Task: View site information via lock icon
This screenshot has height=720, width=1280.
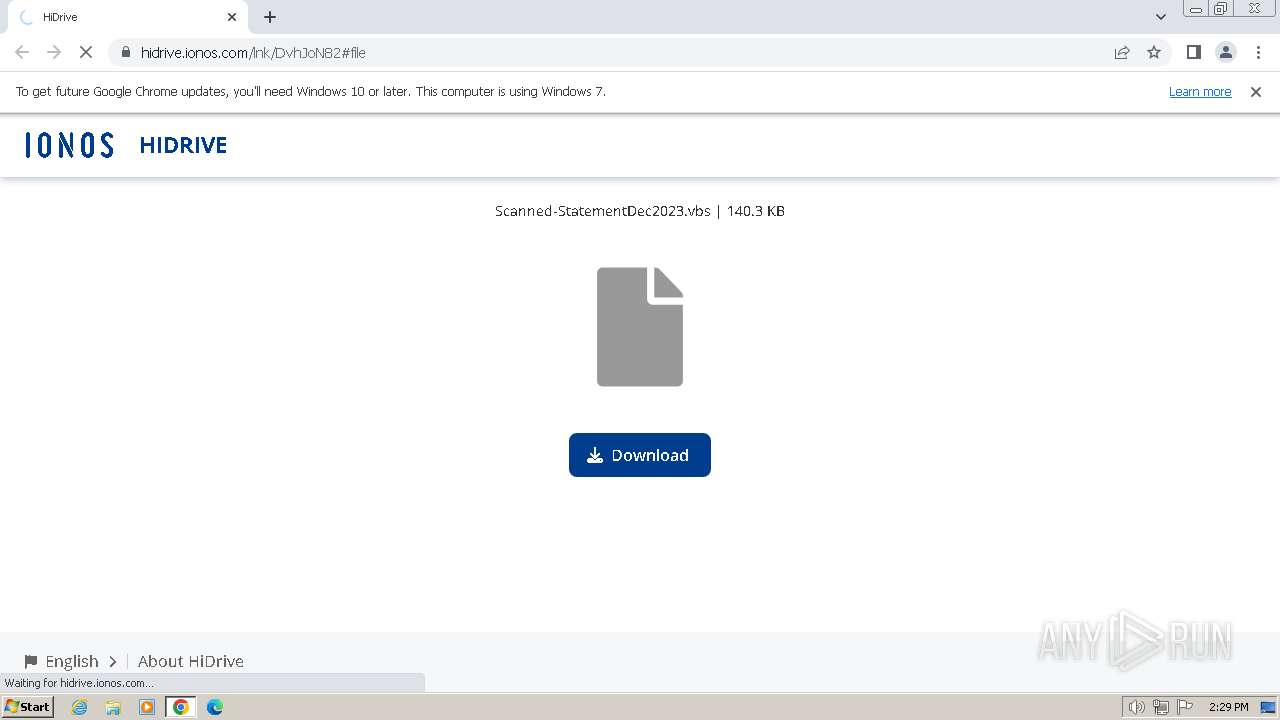Action: (x=125, y=52)
